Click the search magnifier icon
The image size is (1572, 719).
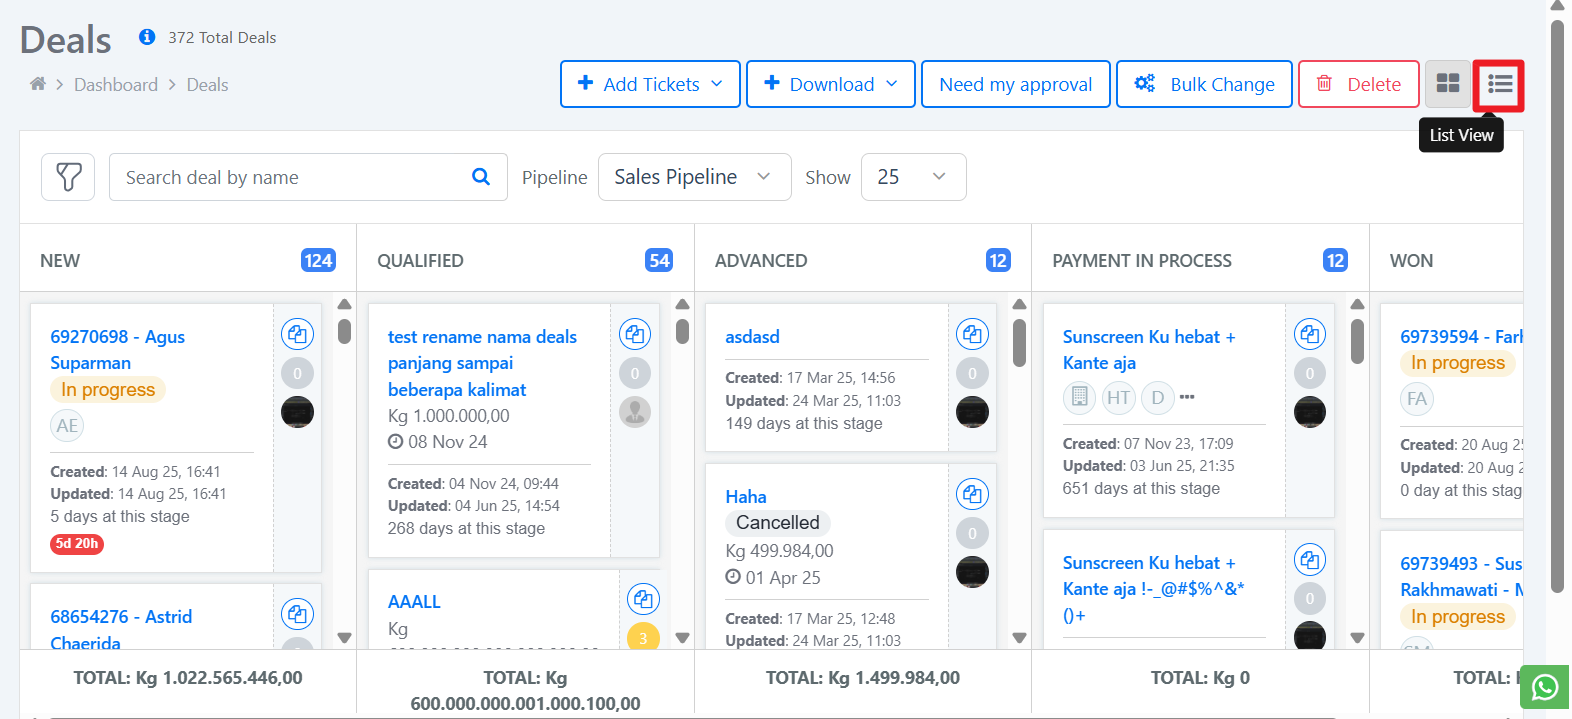[x=481, y=177]
